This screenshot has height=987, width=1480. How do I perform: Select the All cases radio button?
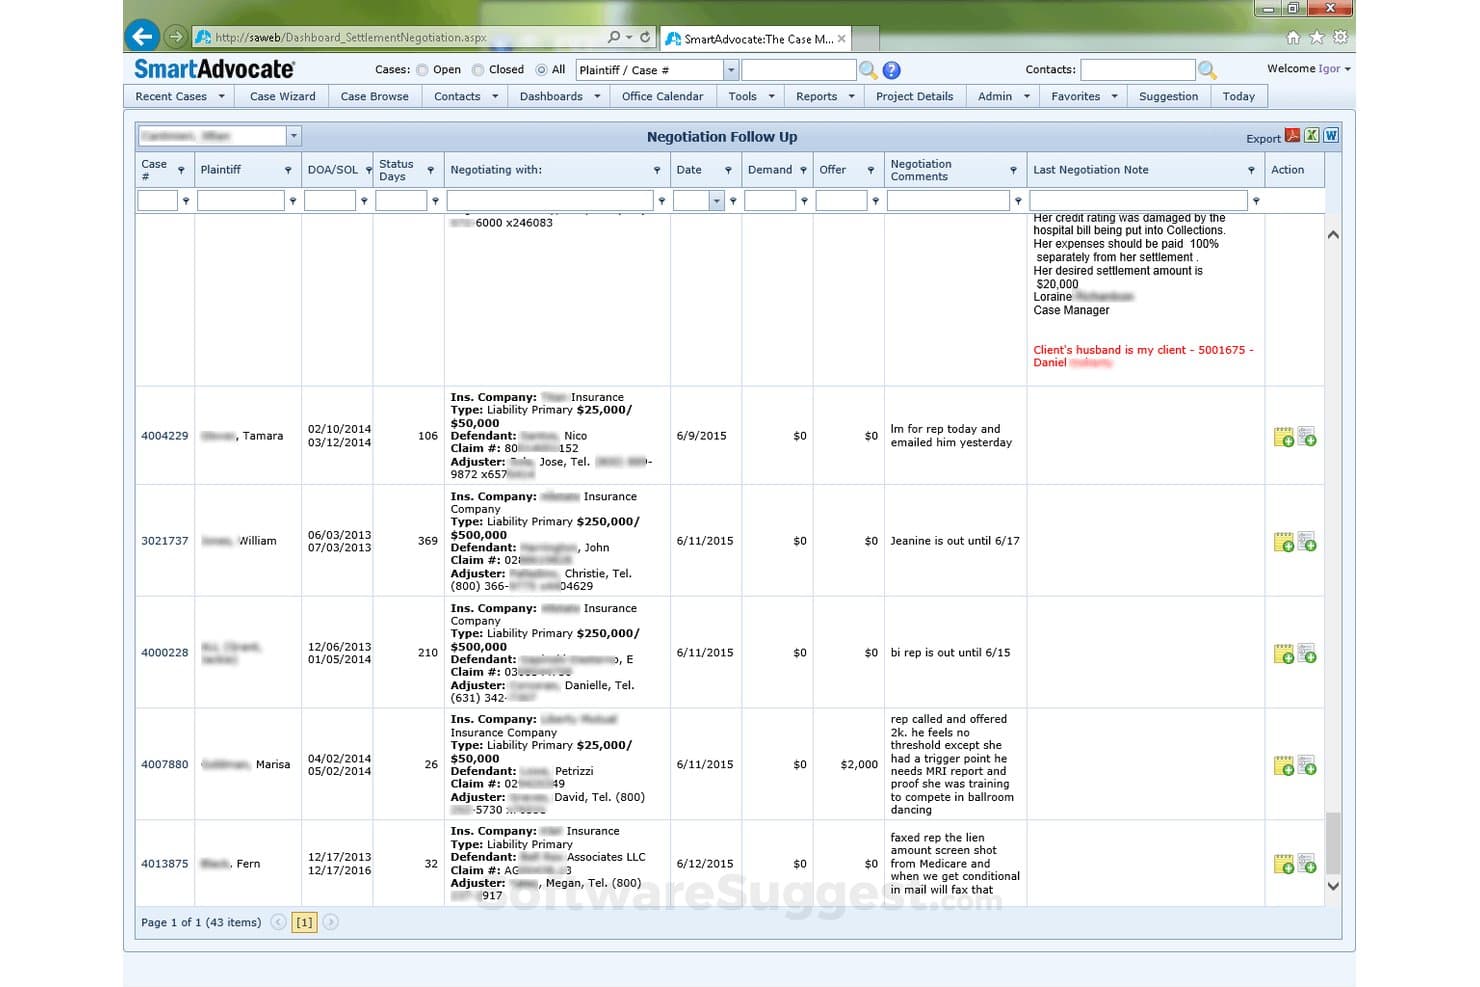pyautogui.click(x=541, y=70)
